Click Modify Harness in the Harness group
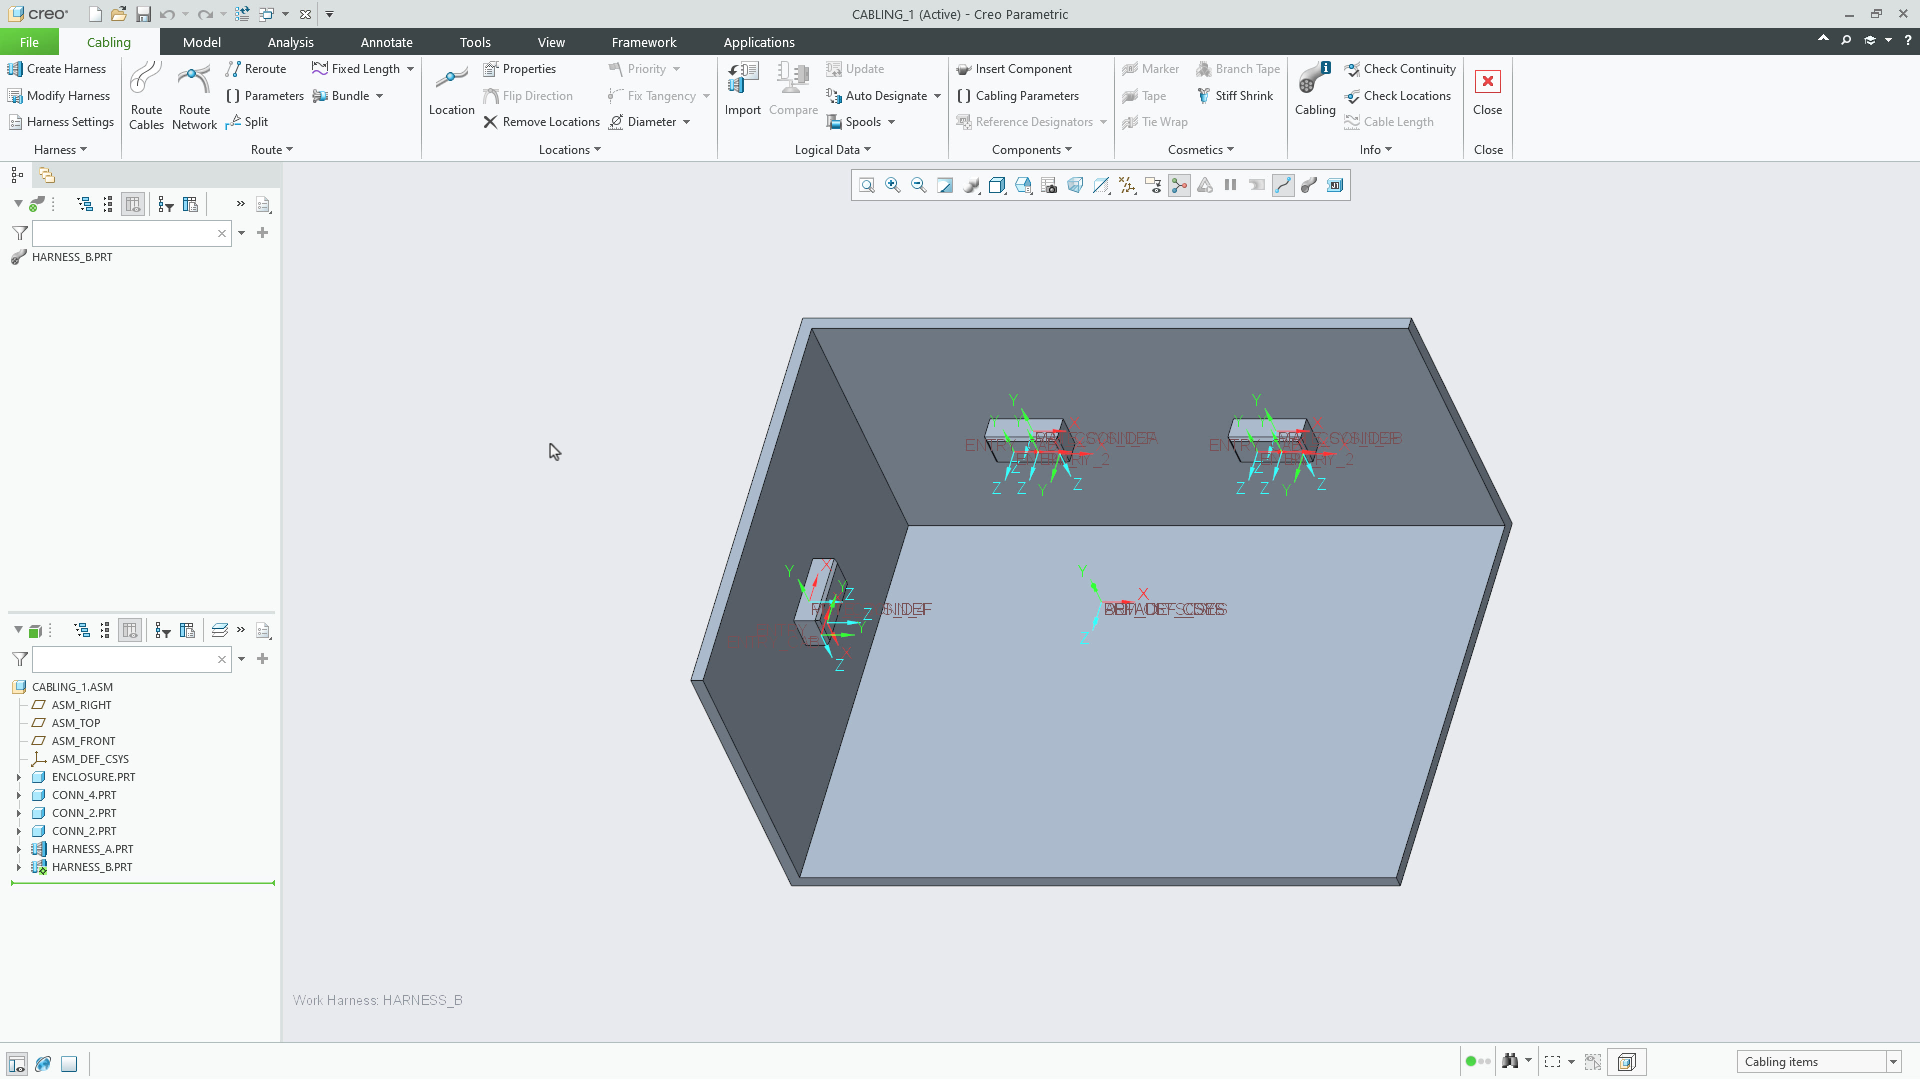Viewport: 1920px width, 1080px height. click(59, 95)
